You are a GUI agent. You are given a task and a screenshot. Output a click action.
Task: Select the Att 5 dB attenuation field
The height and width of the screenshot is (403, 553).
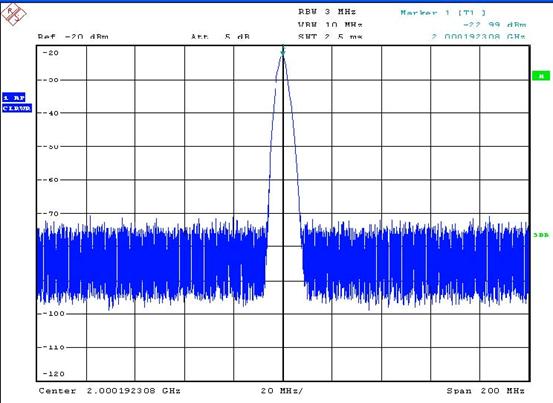220,36
